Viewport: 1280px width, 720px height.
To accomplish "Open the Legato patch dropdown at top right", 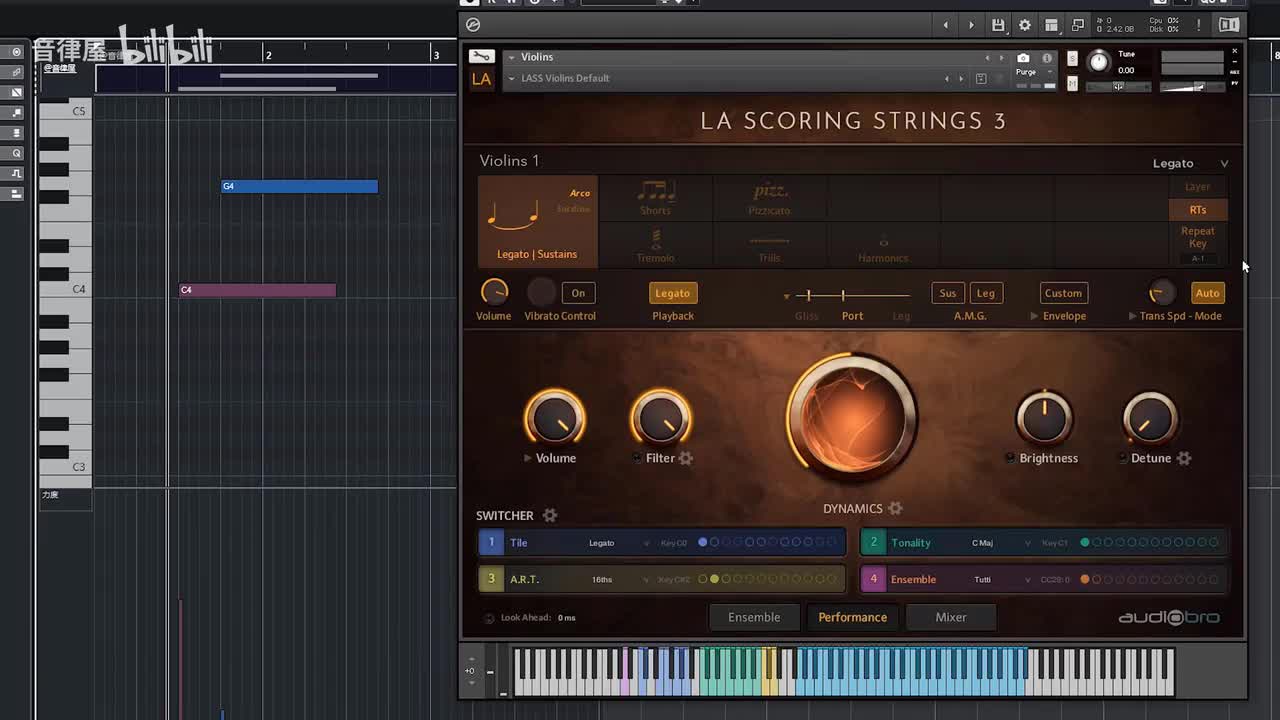I will (x=1190, y=163).
